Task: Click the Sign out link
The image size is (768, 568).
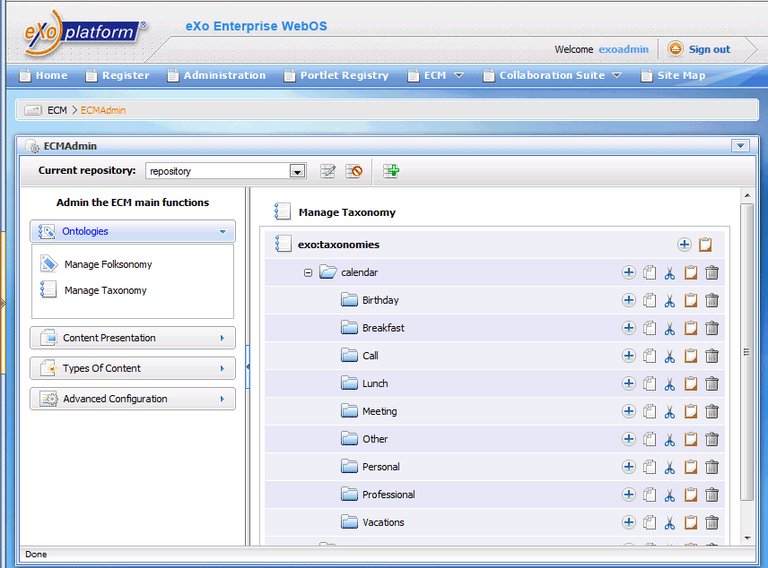Action: (x=709, y=49)
